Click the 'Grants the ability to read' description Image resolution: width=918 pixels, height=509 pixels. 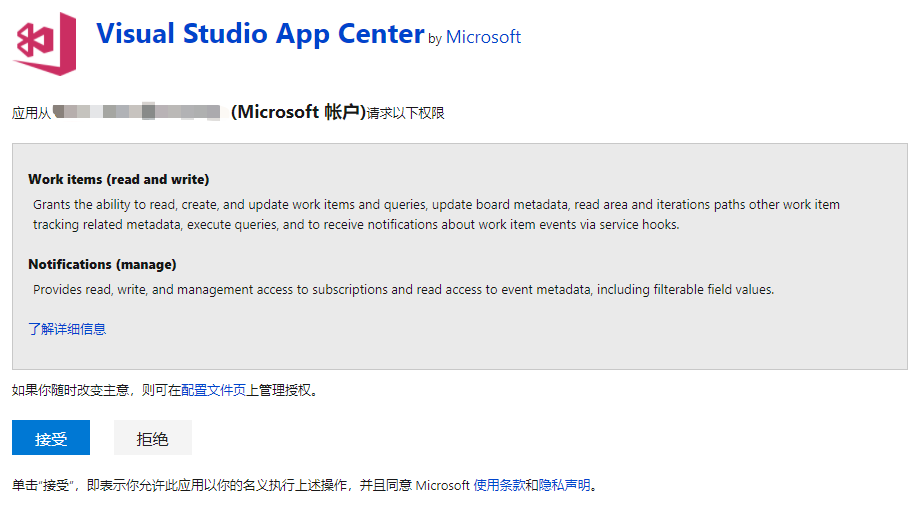click(436, 214)
